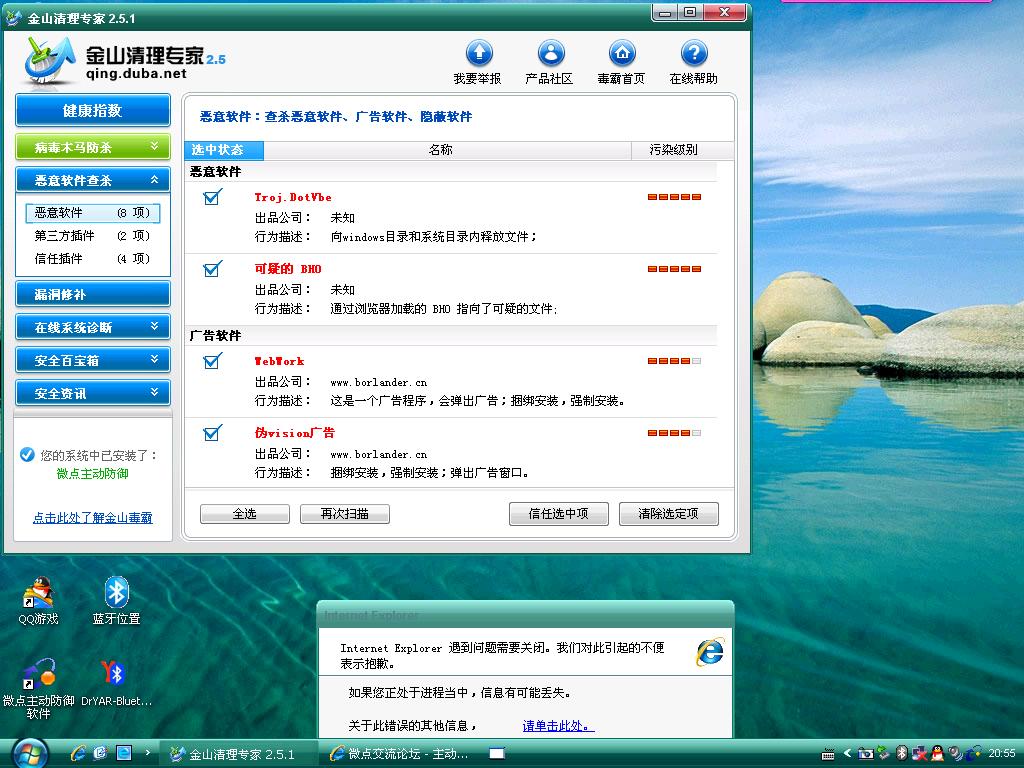The width and height of the screenshot is (1024, 768).
Task: Uncheck the 可疑的 BHO checkbox
Action: [212, 268]
